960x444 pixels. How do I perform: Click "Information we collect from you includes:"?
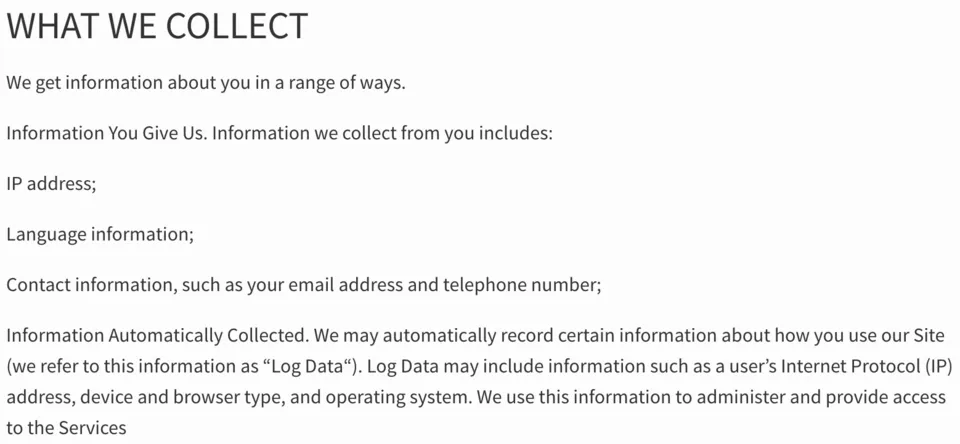[383, 133]
